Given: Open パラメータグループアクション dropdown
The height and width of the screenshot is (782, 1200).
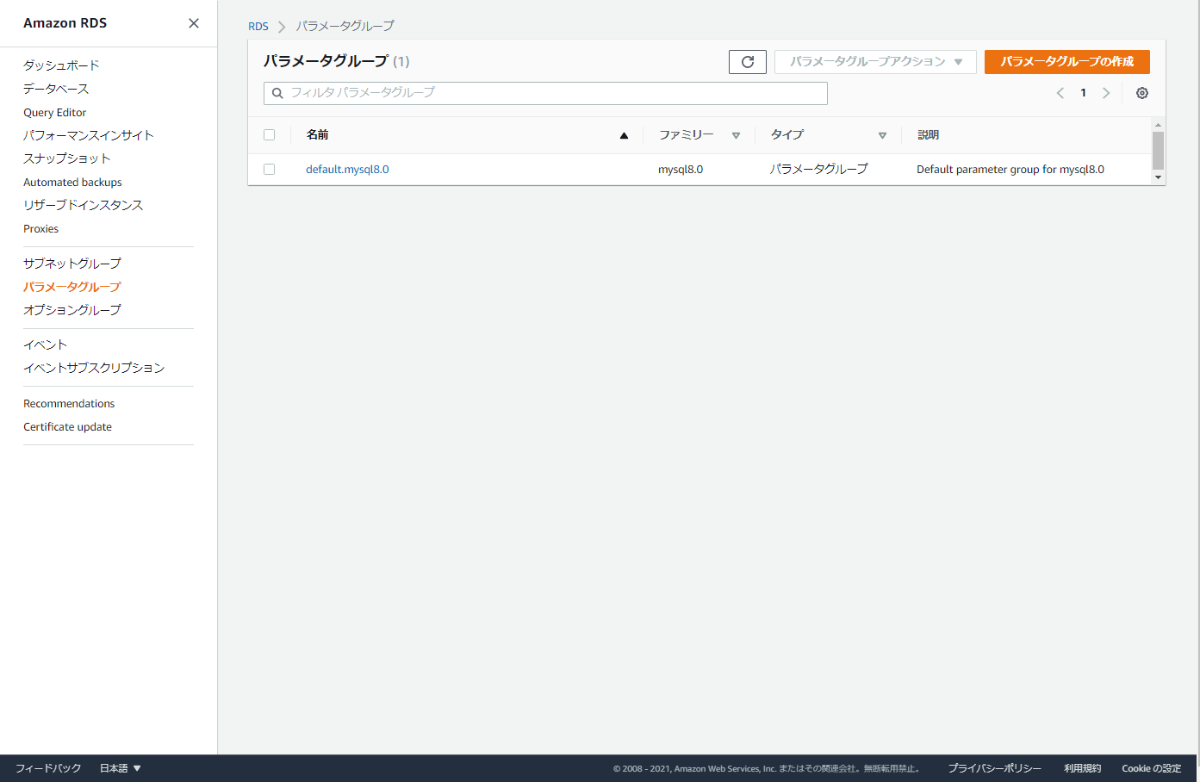Looking at the screenshot, I should coord(875,62).
